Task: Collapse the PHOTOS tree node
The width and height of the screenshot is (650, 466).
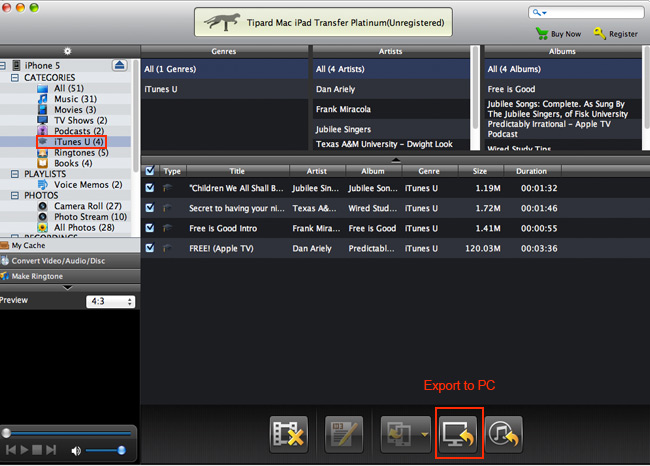Action: coord(15,195)
